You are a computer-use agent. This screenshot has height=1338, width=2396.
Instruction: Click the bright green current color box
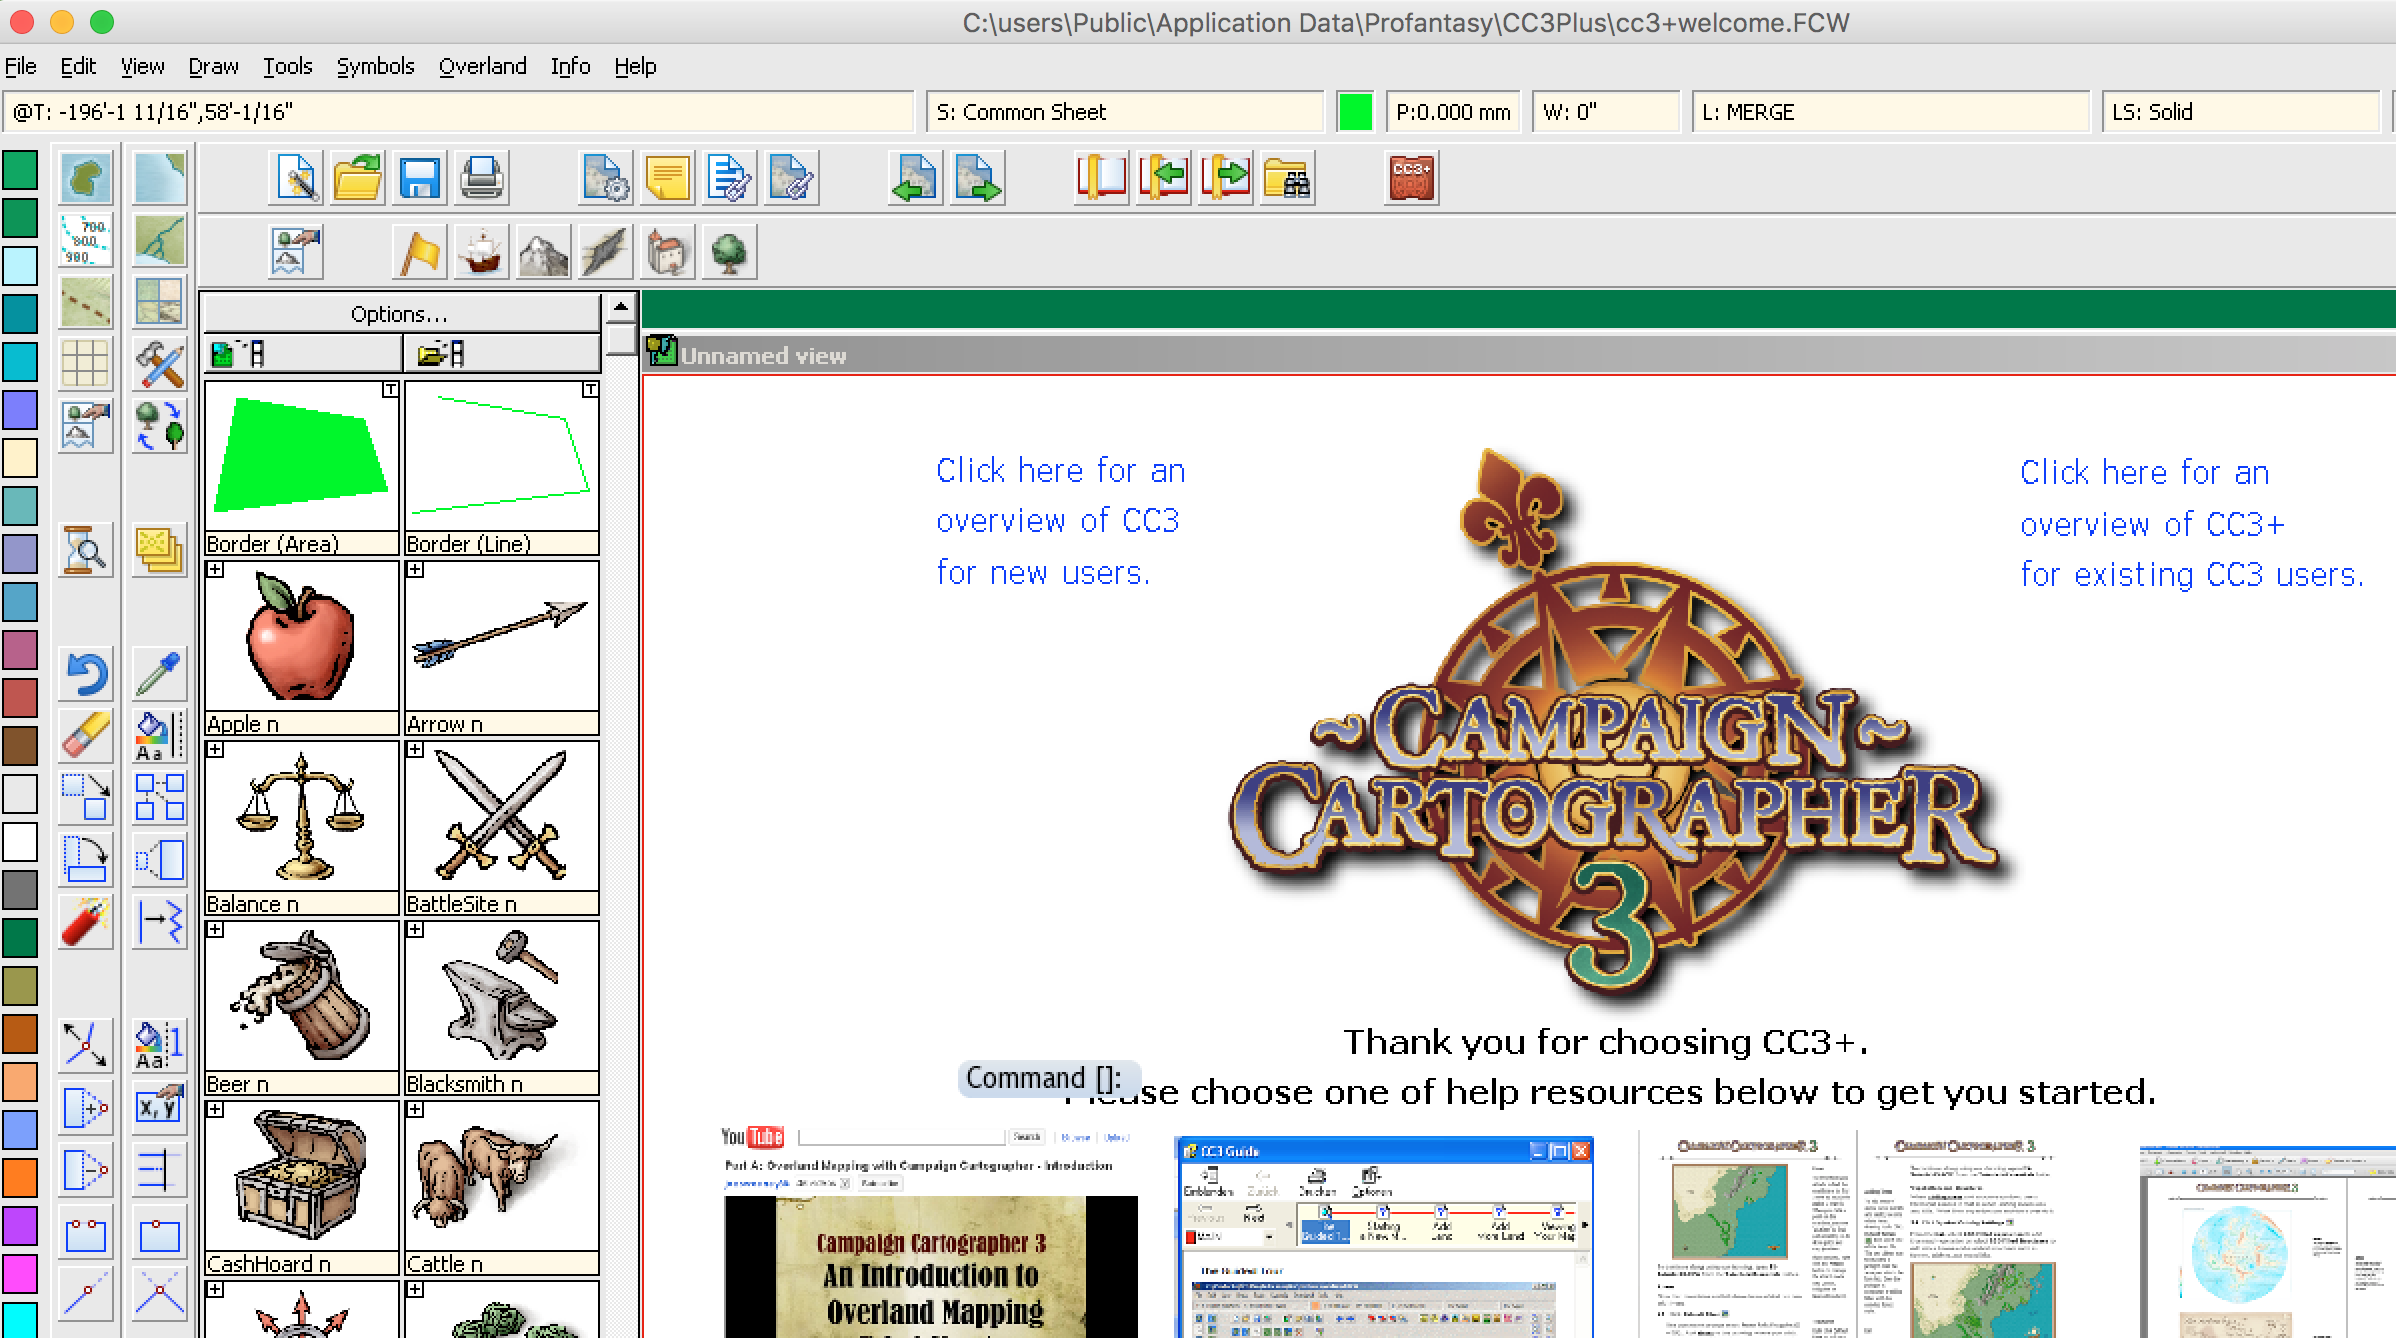tap(1355, 112)
